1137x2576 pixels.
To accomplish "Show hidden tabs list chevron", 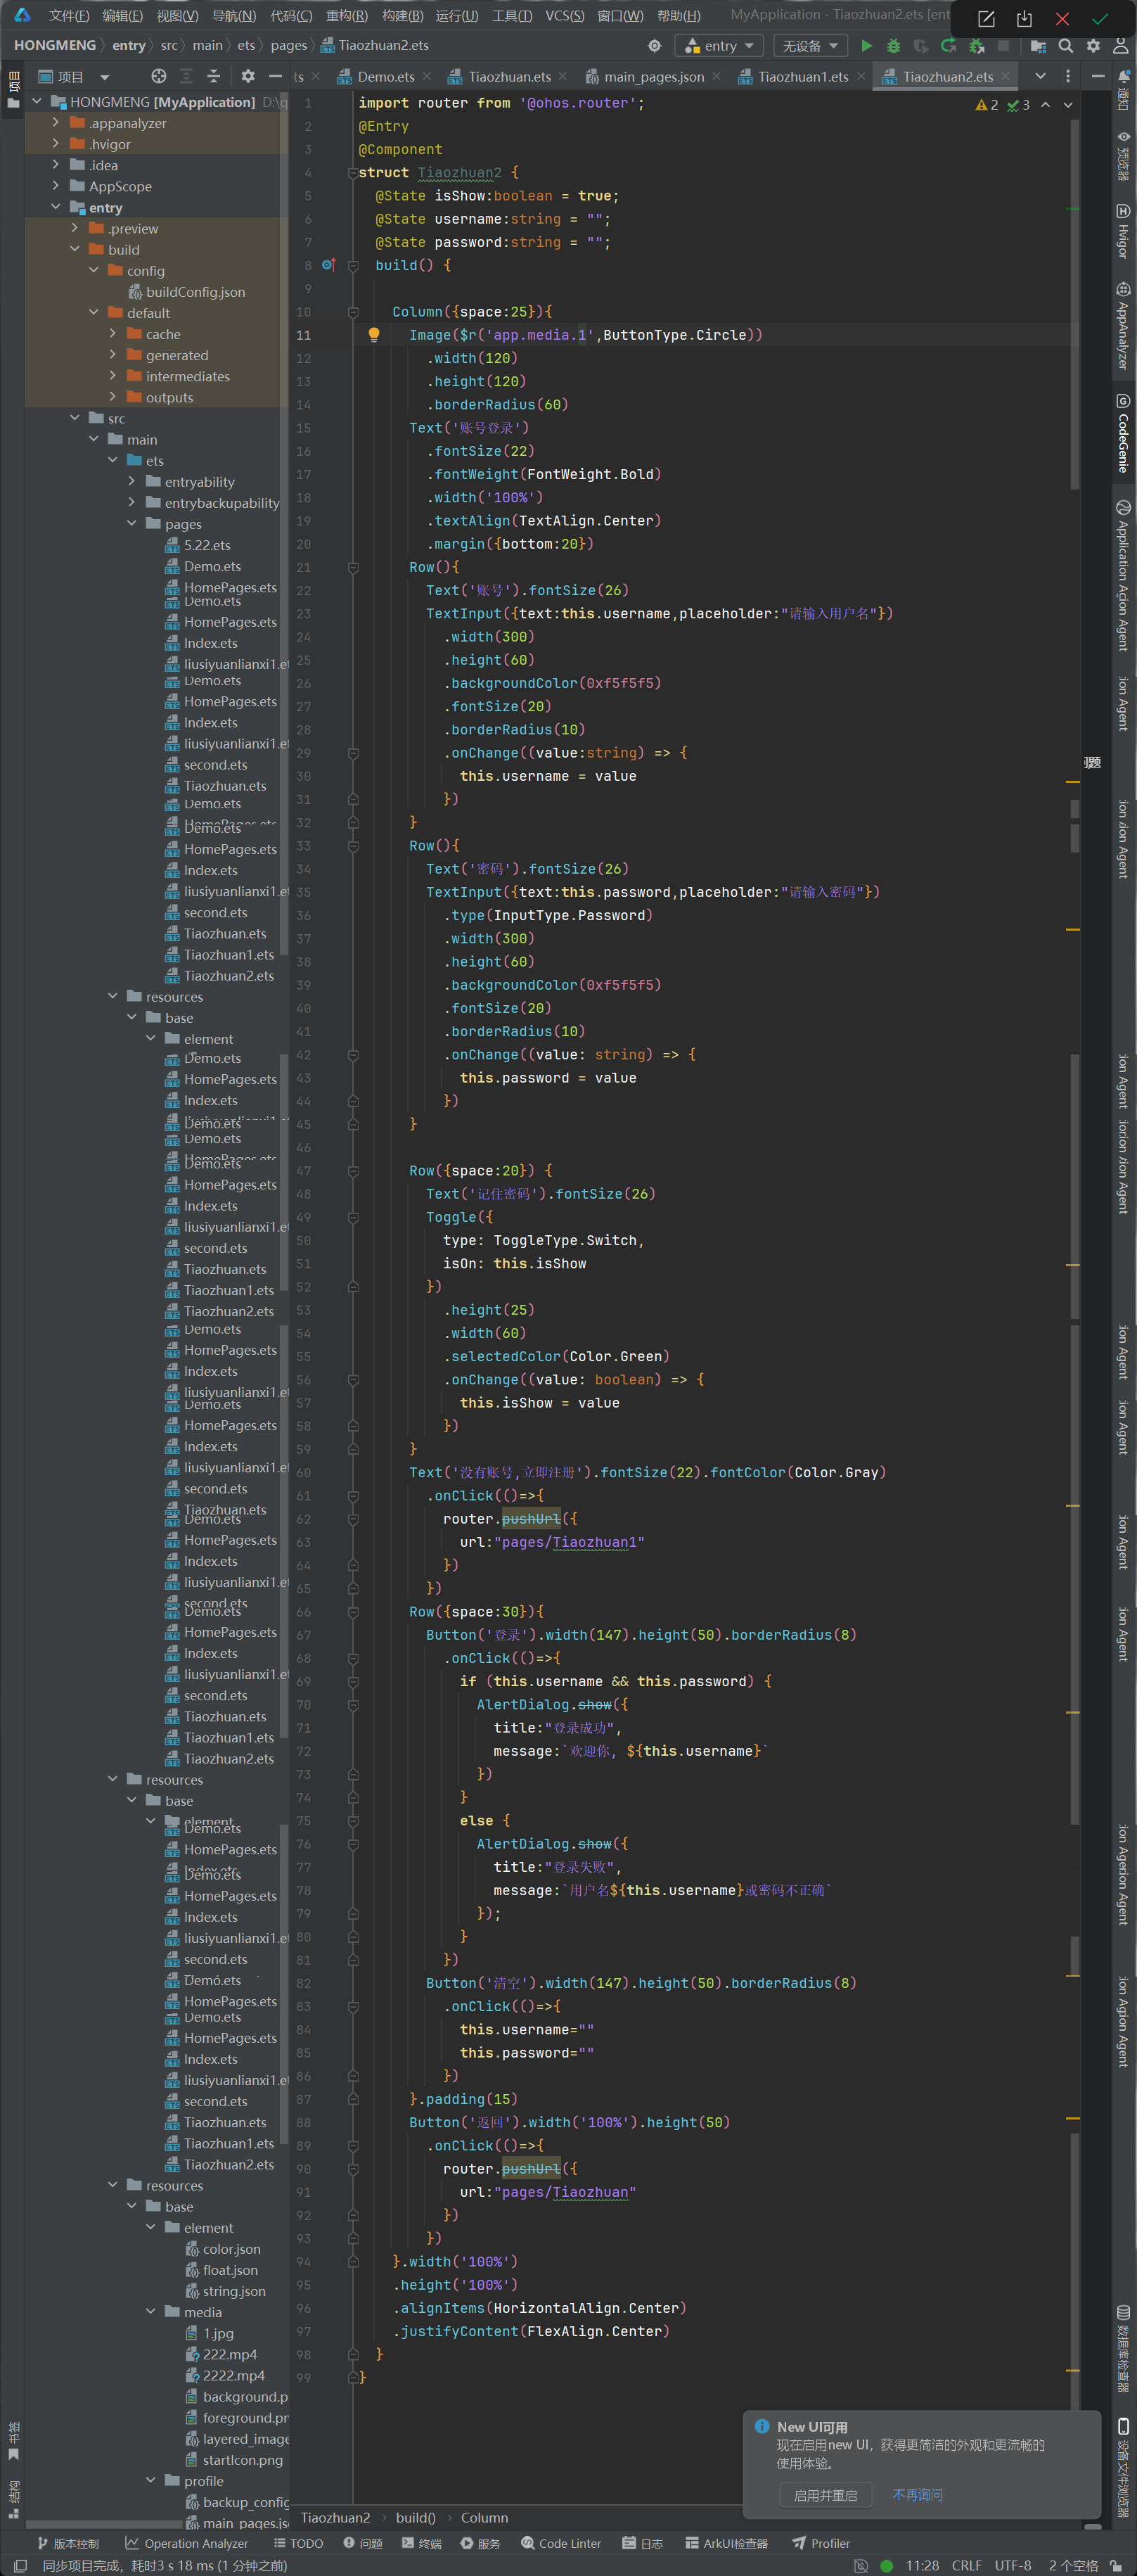I will [x=1040, y=76].
